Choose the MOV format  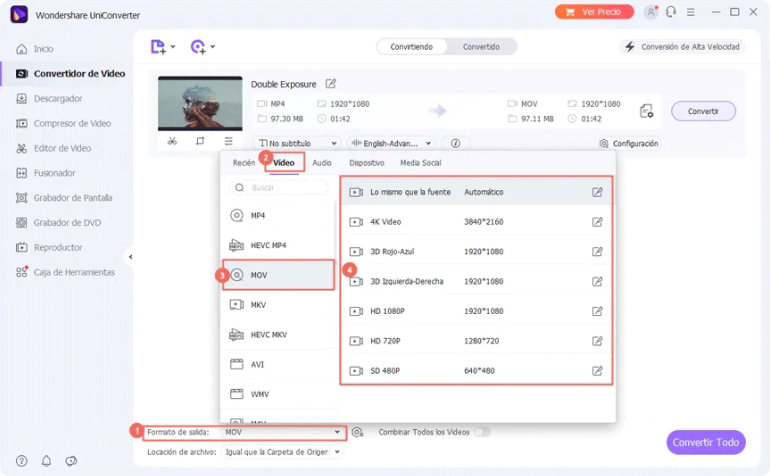(x=278, y=275)
